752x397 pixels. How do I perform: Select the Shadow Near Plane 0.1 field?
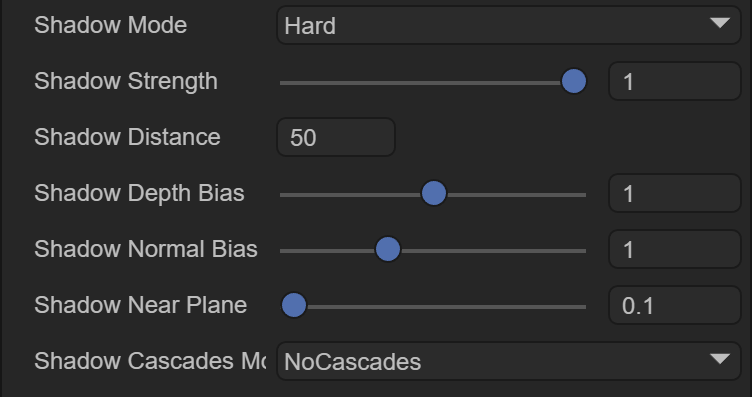(675, 305)
